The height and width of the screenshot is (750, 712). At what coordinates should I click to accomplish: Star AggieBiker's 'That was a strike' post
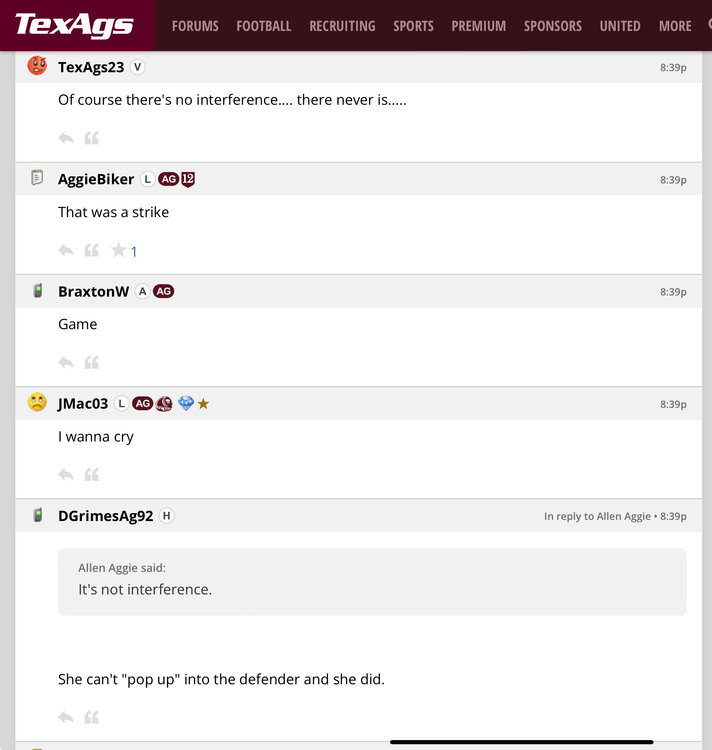click(118, 250)
